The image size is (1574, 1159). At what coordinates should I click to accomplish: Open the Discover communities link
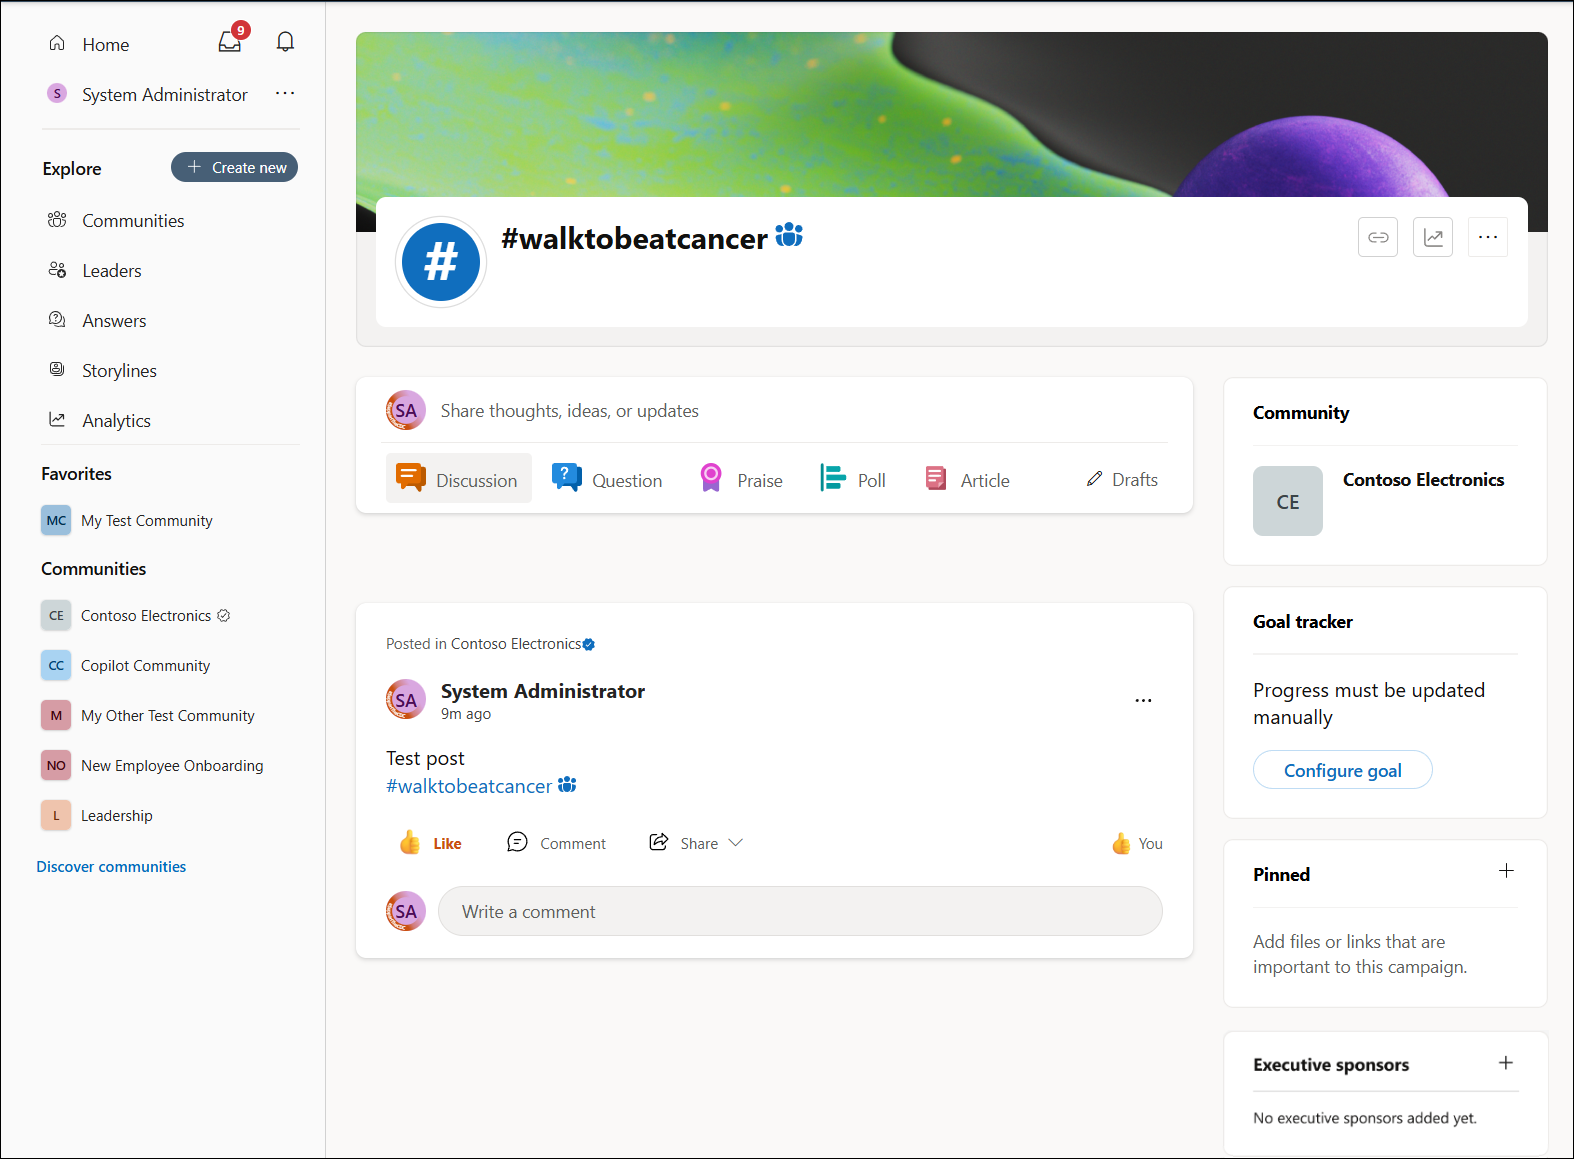pos(111,867)
